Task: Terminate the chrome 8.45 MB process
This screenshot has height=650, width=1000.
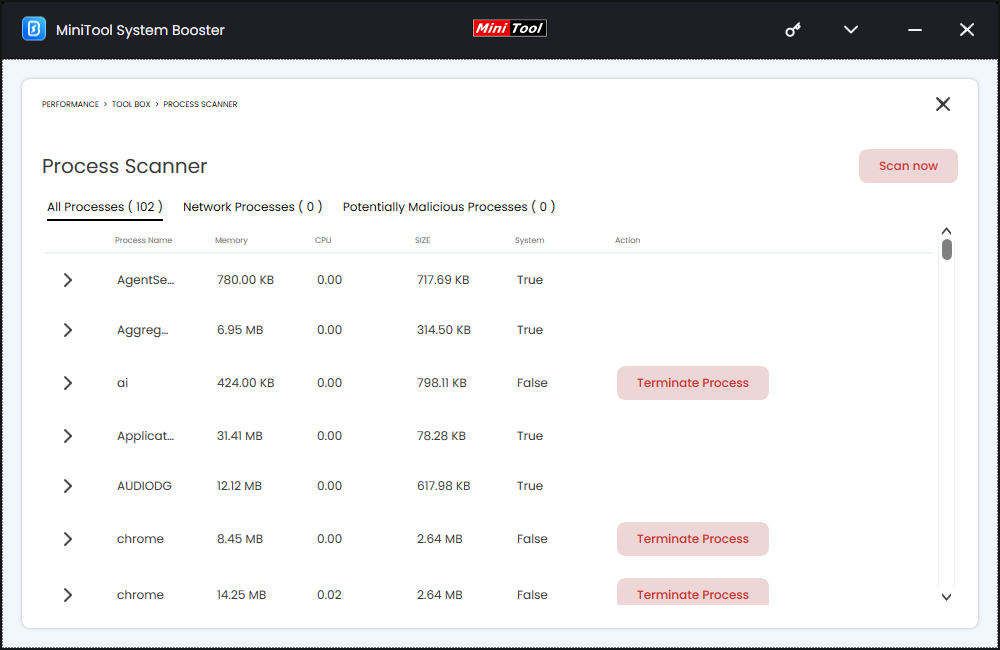Action: pyautogui.click(x=693, y=539)
